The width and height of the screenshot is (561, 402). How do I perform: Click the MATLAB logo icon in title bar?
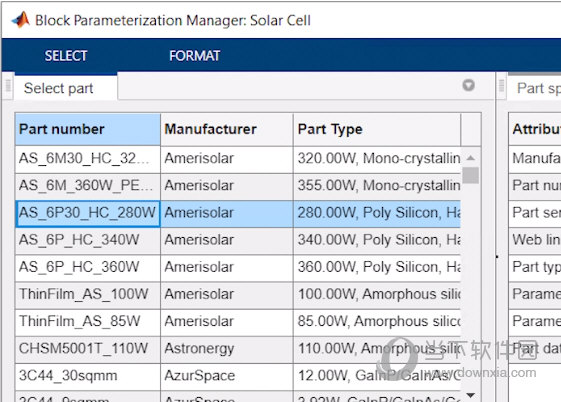pyautogui.click(x=21, y=20)
